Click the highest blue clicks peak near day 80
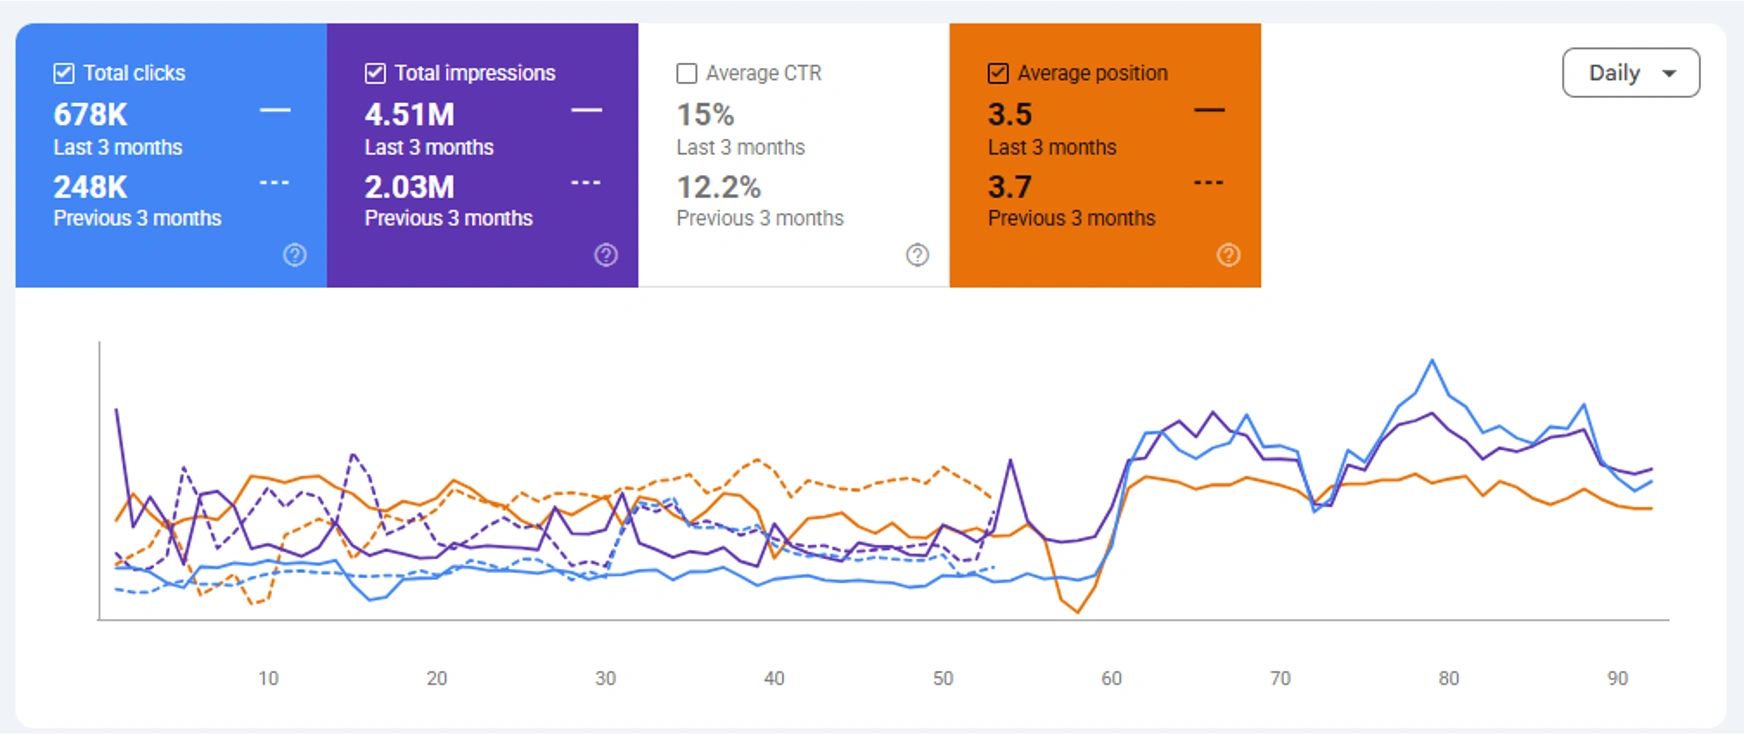This screenshot has height=734, width=1744. 1432,360
